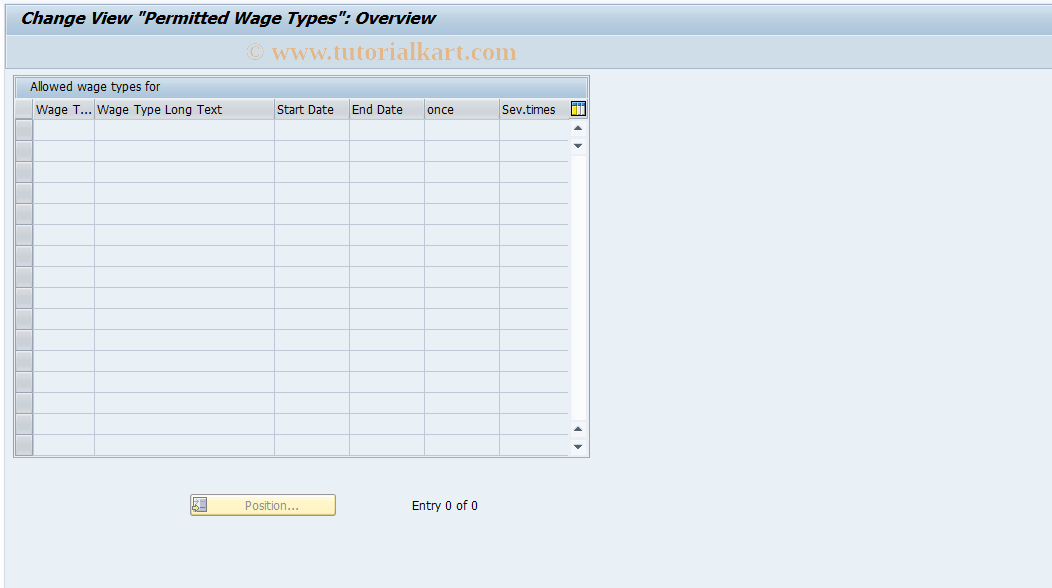The width and height of the screenshot is (1052, 588).
Task: Click the upper scroll-up arrow of the table
Action: (x=578, y=128)
